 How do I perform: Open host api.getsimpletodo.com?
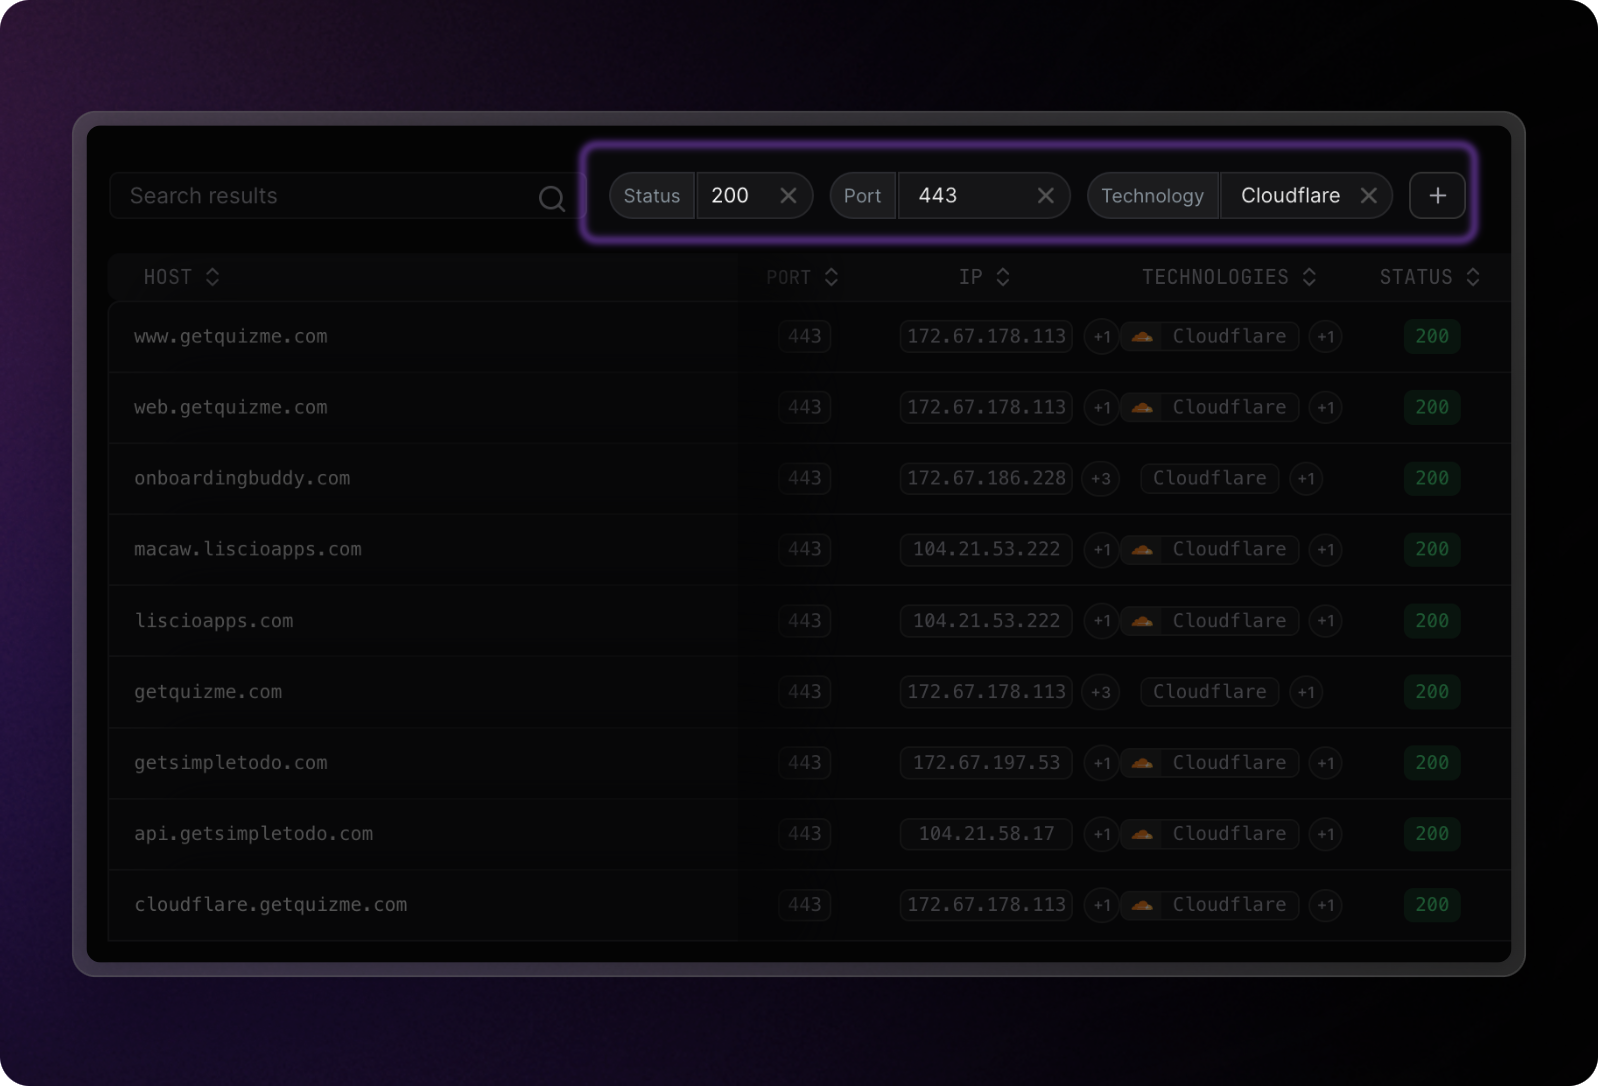click(x=254, y=834)
